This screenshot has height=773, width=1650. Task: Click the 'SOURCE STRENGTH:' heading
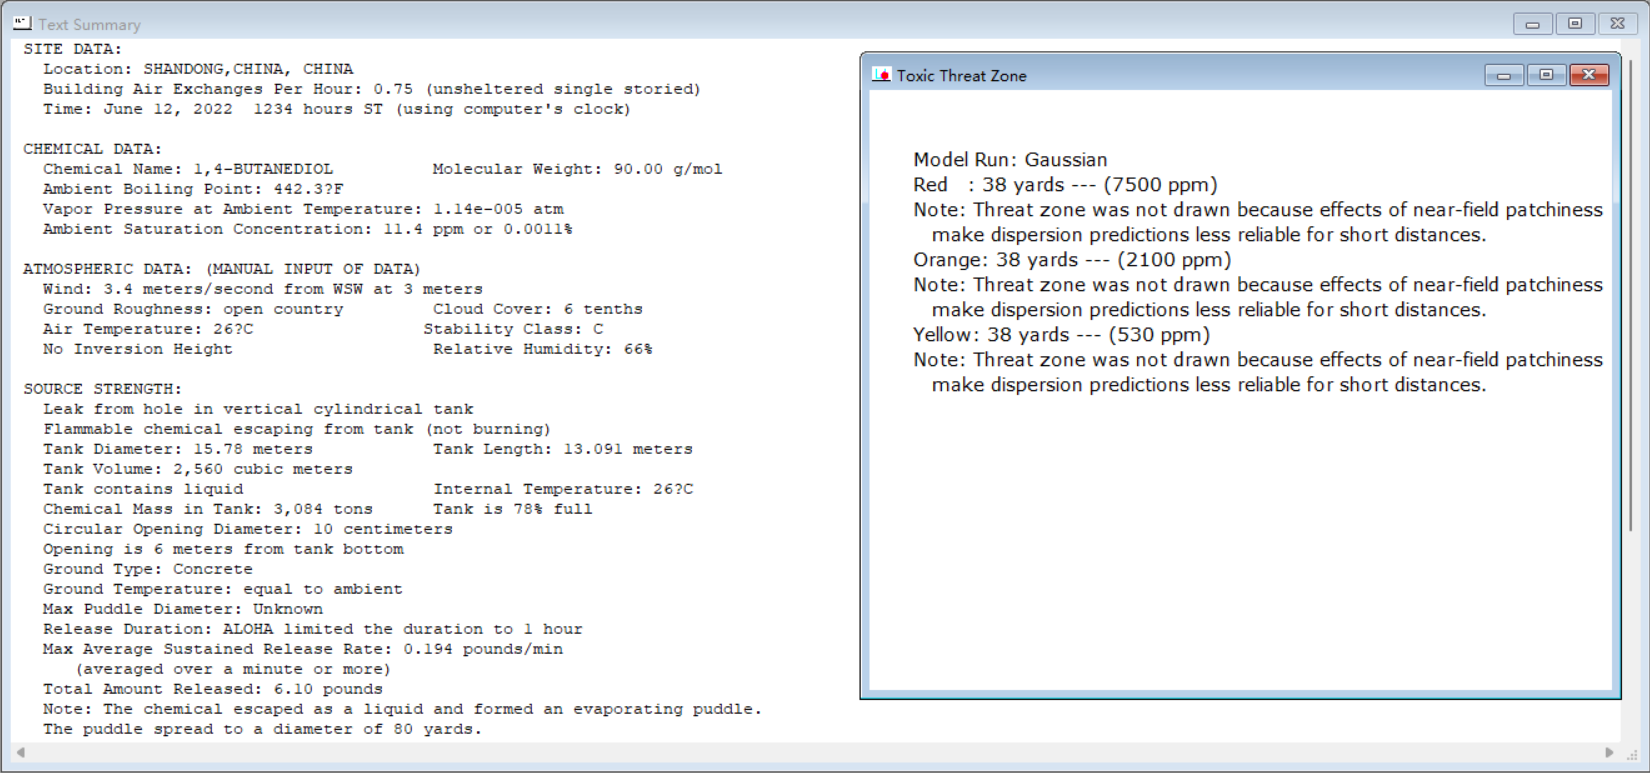click(103, 389)
